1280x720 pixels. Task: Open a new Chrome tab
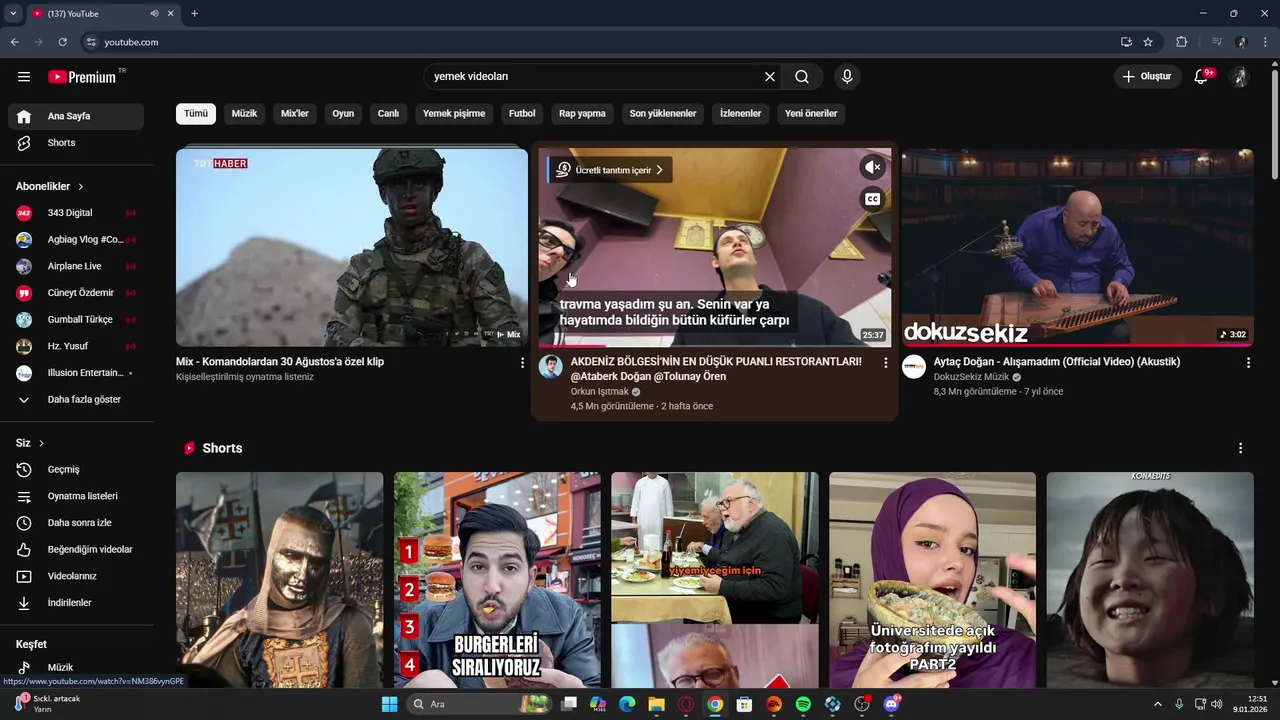click(194, 13)
